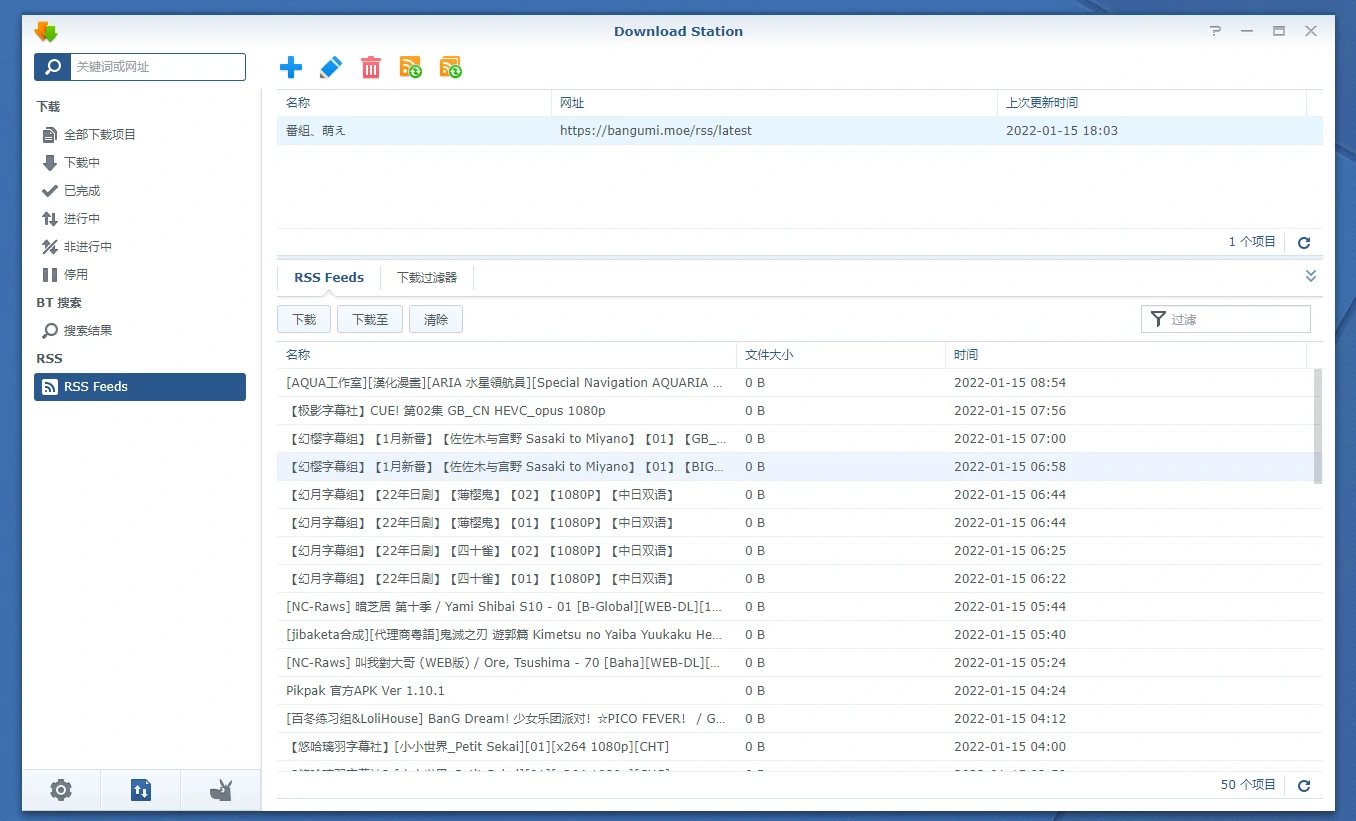Collapse the lower panel with double chevron
This screenshot has height=821, width=1356.
point(1310,276)
